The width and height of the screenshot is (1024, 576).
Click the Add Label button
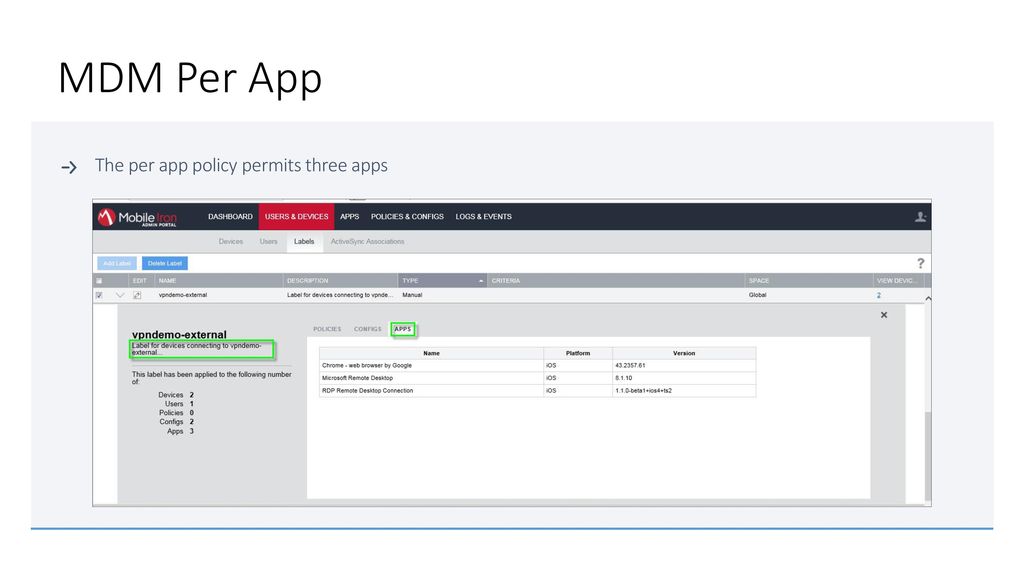[117, 263]
